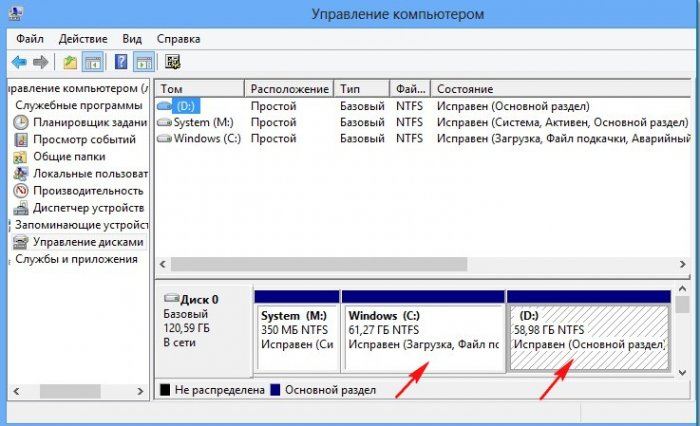Open the Справка menu
The height and width of the screenshot is (426, 700).
[x=178, y=38]
